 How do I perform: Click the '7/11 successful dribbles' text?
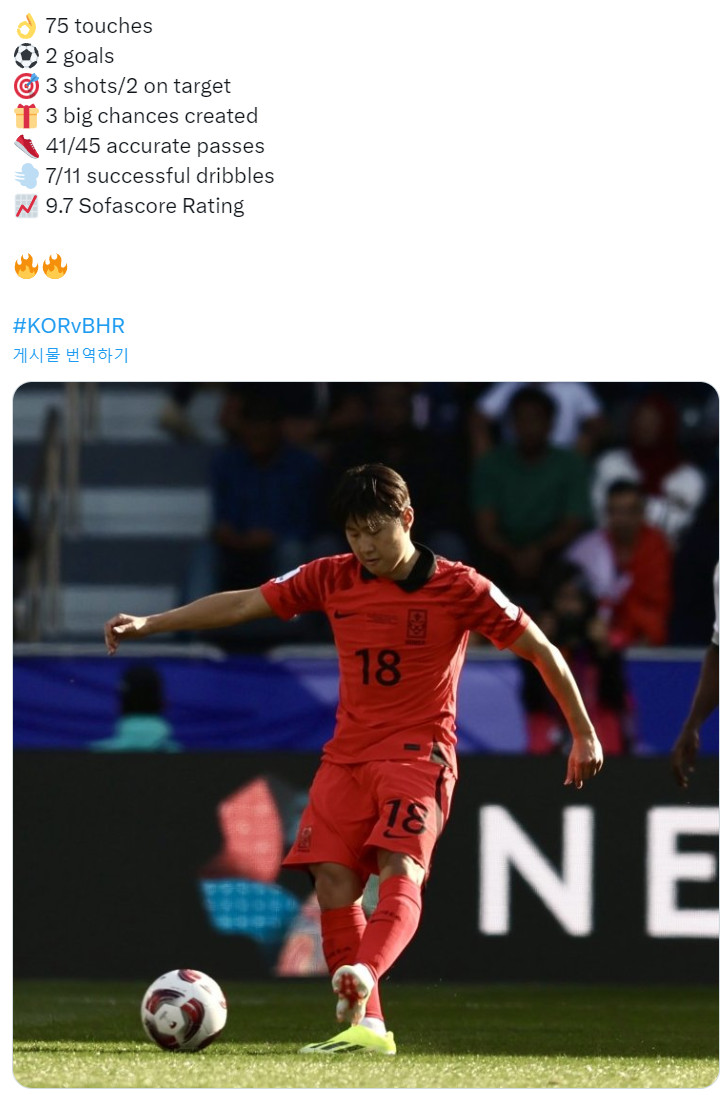click(x=160, y=176)
